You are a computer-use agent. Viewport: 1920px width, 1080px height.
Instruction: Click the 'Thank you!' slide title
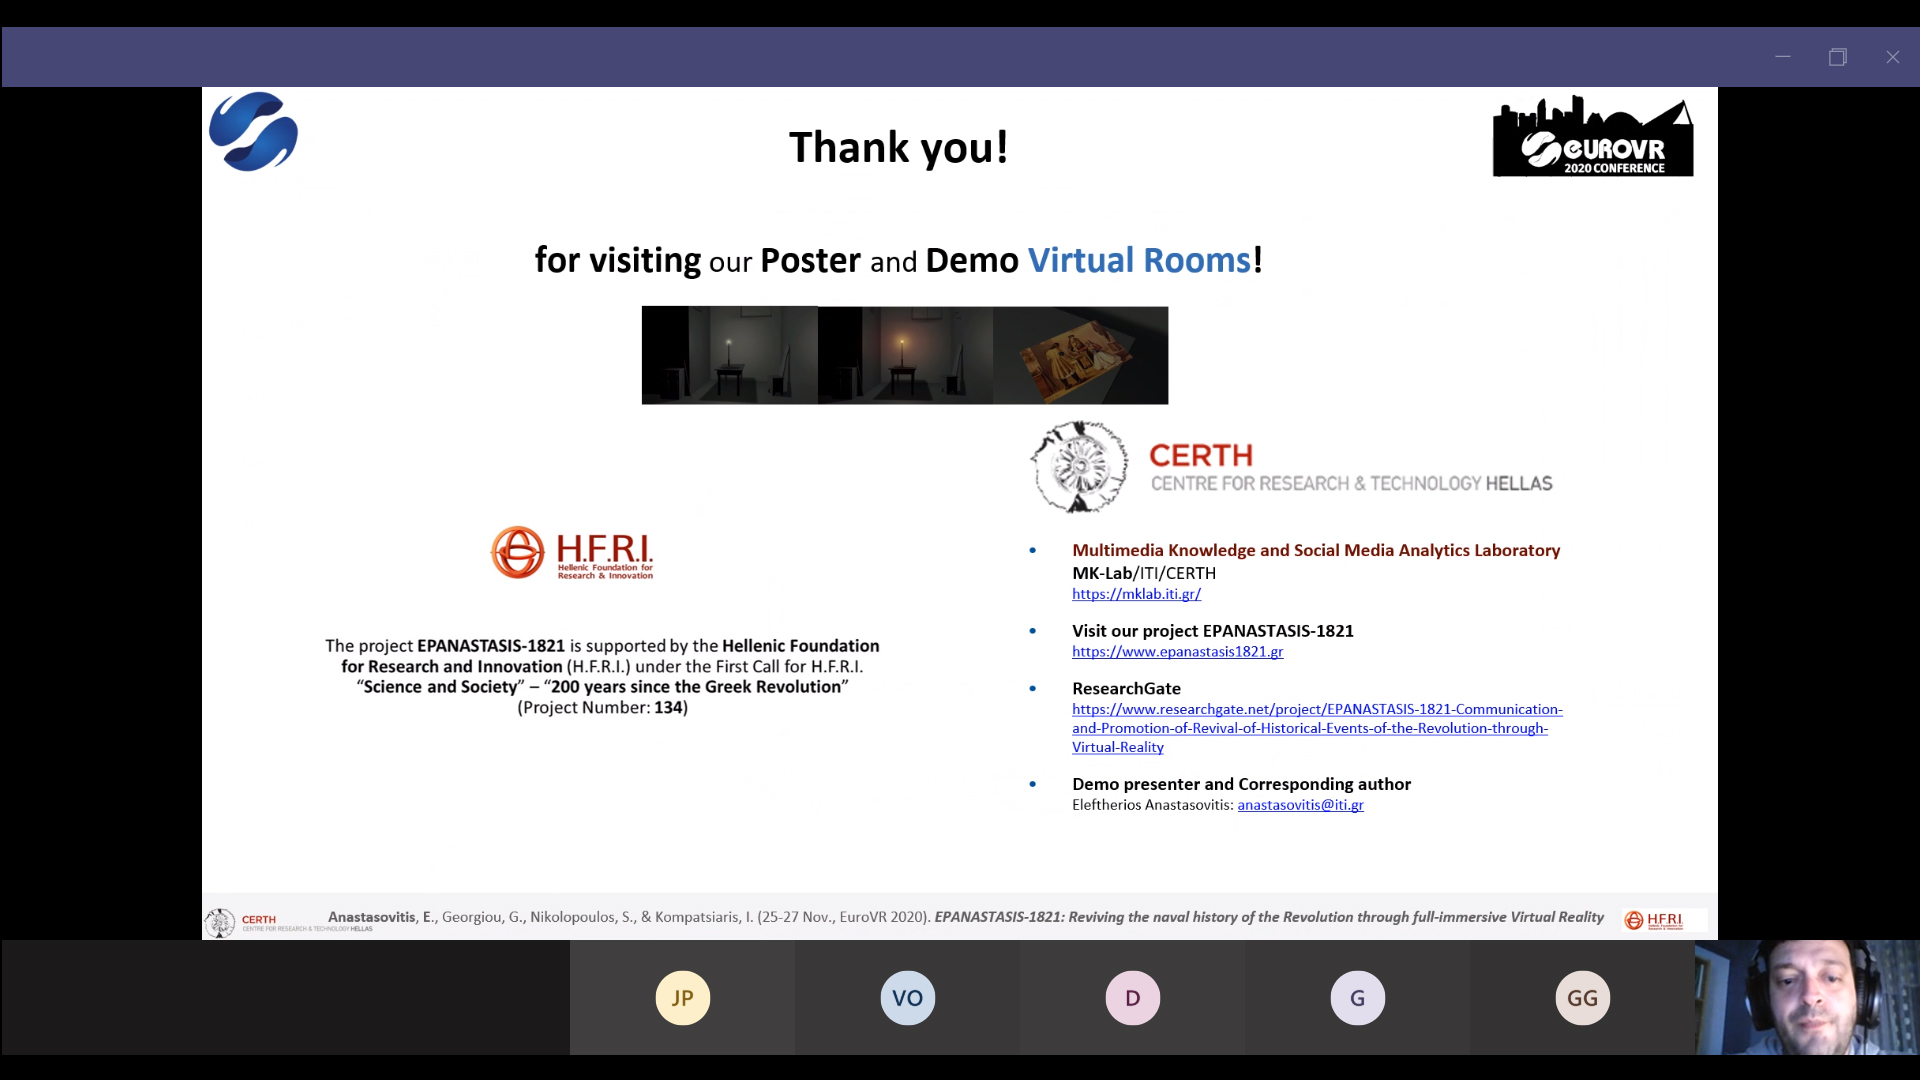pos(898,147)
